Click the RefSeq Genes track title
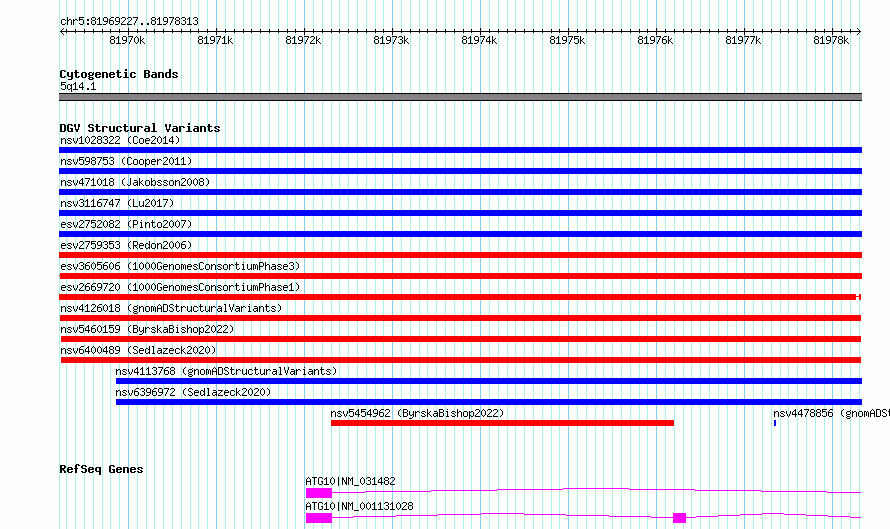The width and height of the screenshot is (890, 529). (101, 469)
